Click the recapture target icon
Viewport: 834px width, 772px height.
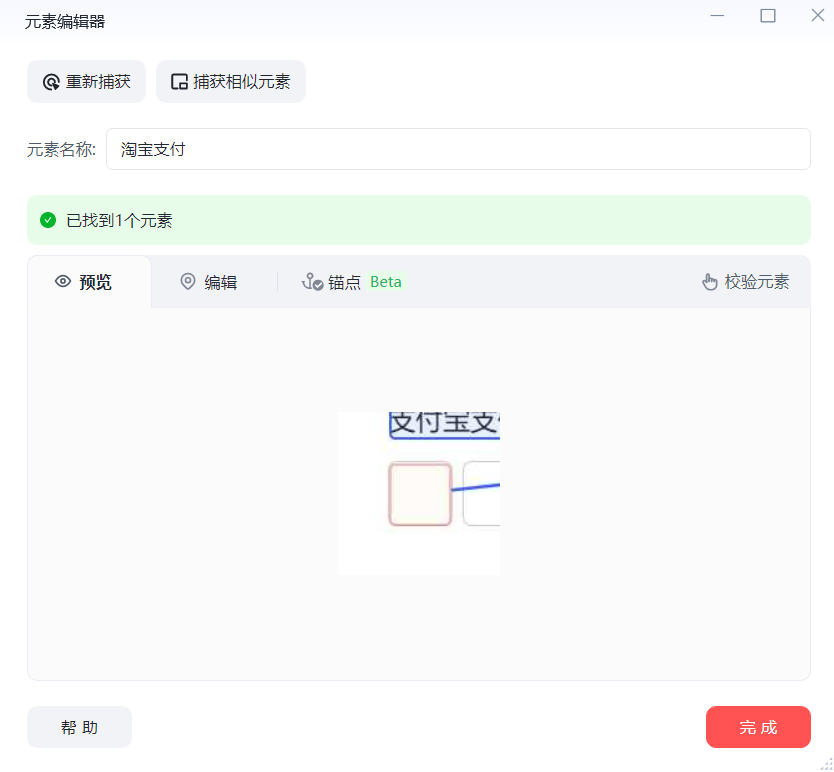tap(51, 82)
